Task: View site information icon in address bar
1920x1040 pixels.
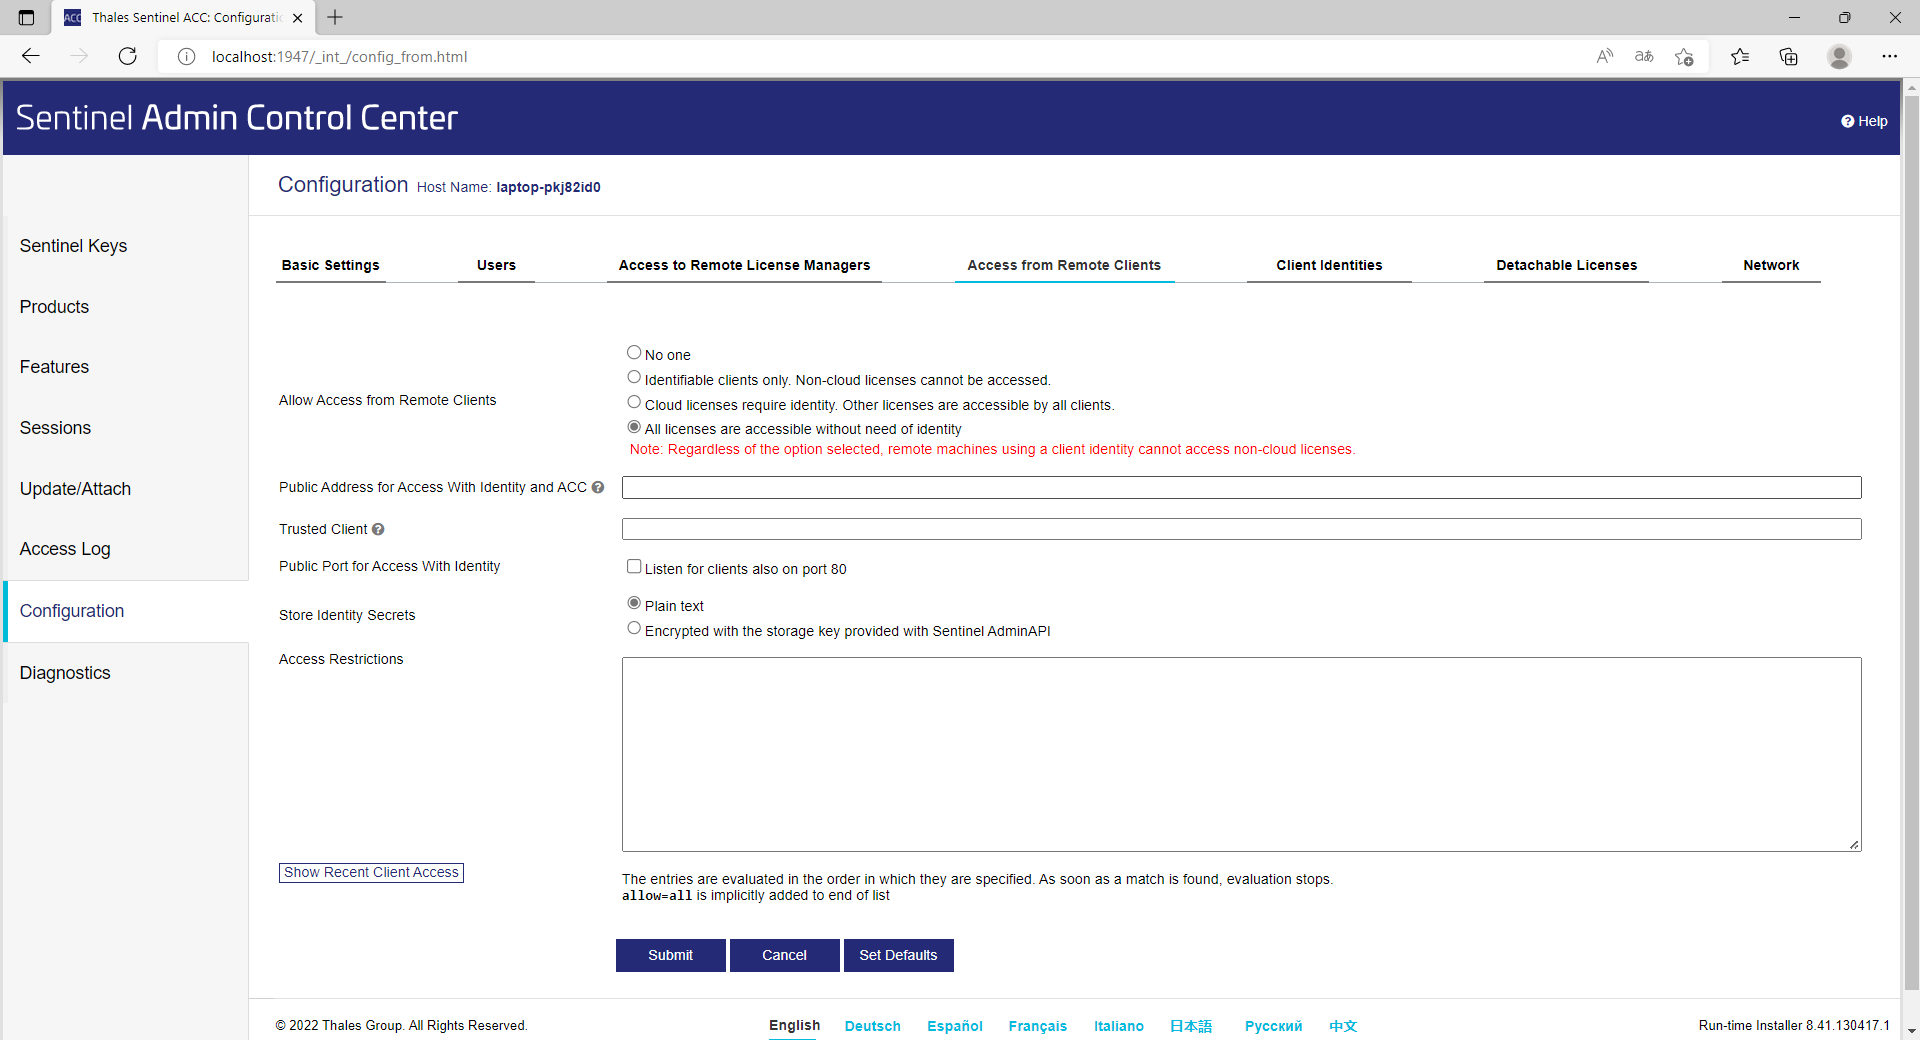Action: [x=186, y=57]
